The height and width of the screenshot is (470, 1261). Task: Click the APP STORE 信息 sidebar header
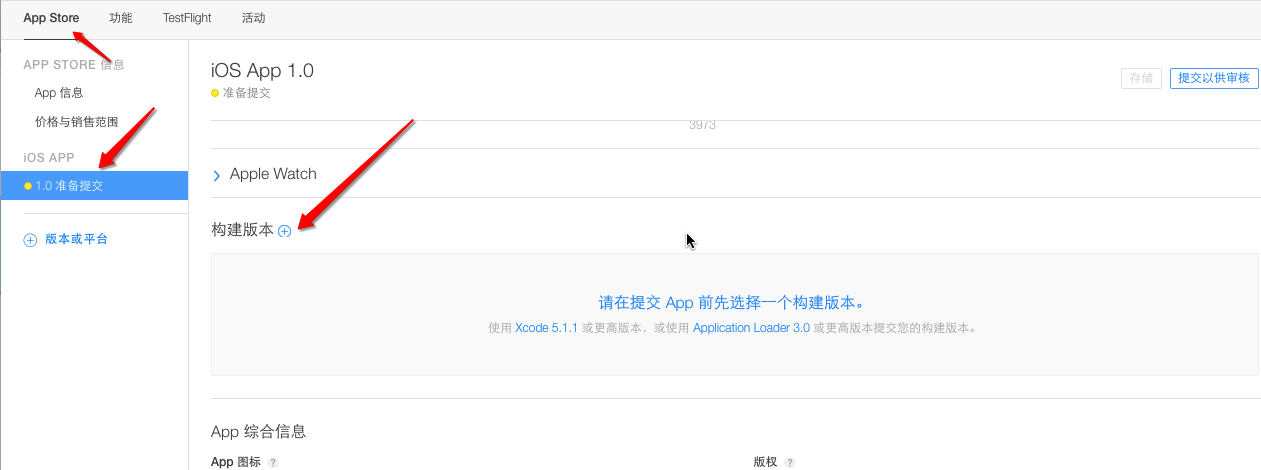coord(74,65)
